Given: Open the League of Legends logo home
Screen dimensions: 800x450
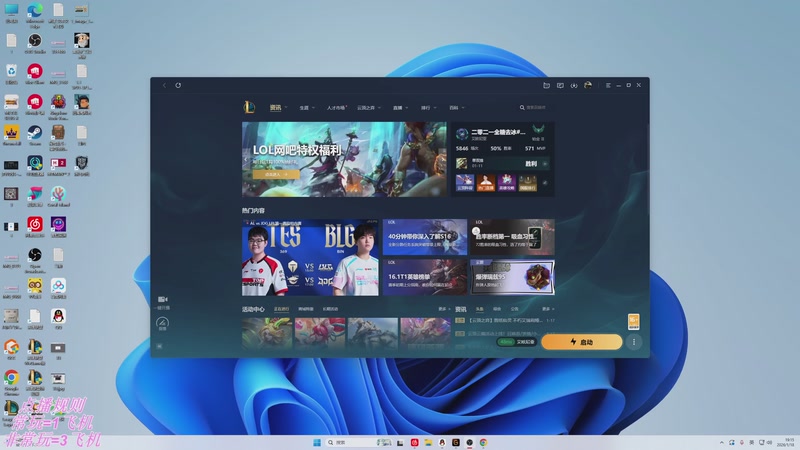Looking at the screenshot, I should (x=249, y=107).
